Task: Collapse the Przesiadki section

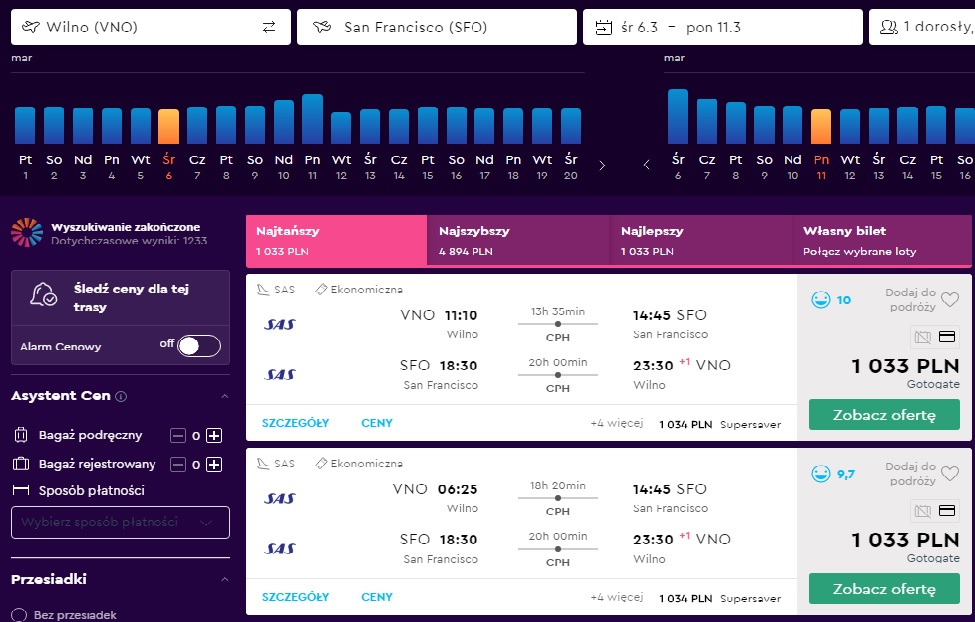Action: [x=225, y=579]
